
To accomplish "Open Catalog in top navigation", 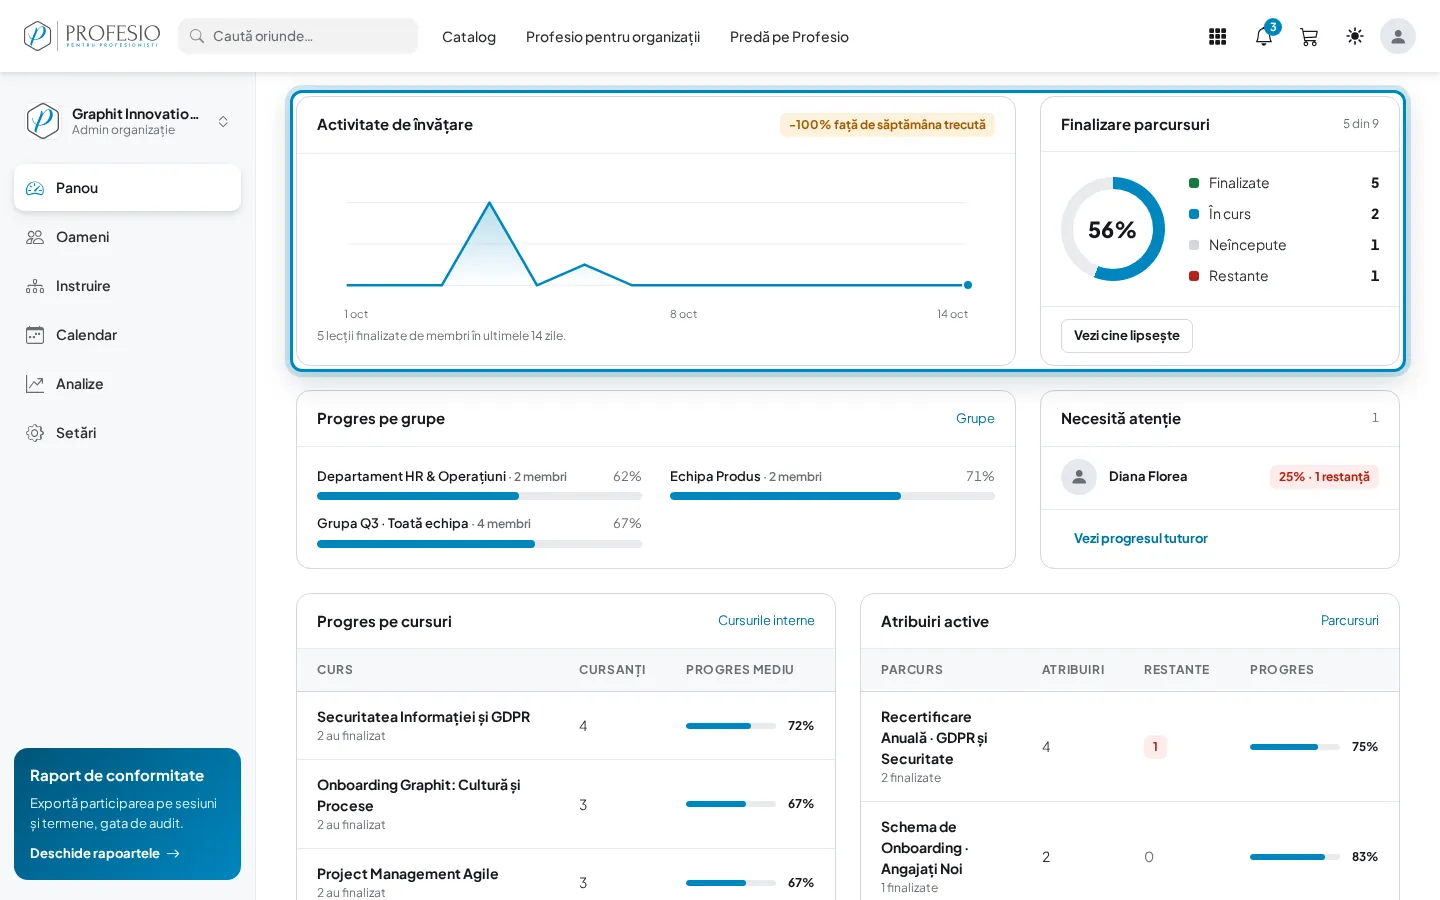I will [x=469, y=37].
